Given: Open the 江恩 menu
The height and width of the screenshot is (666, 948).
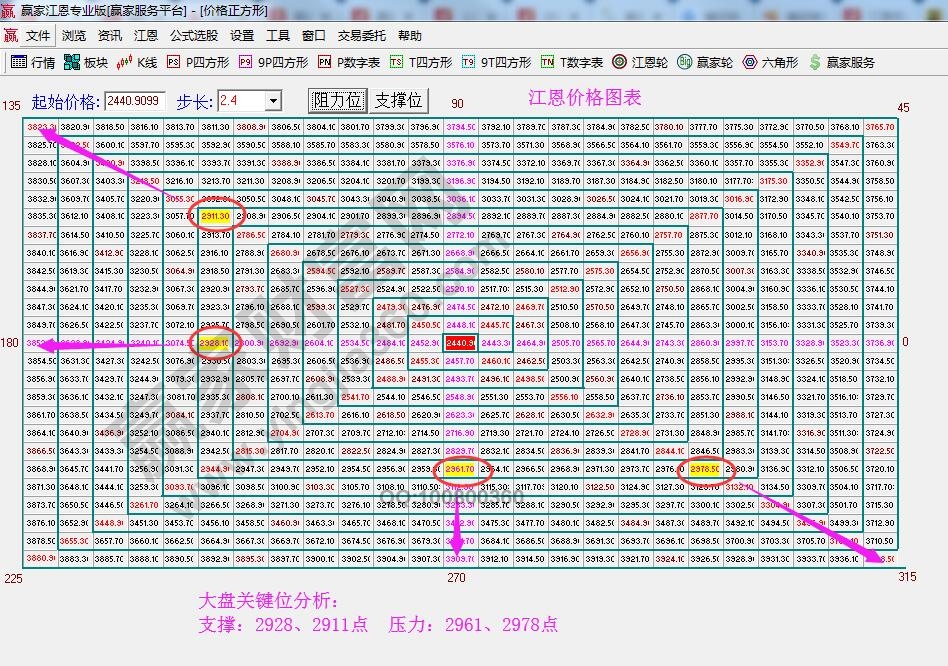Looking at the screenshot, I should pyautogui.click(x=145, y=35).
